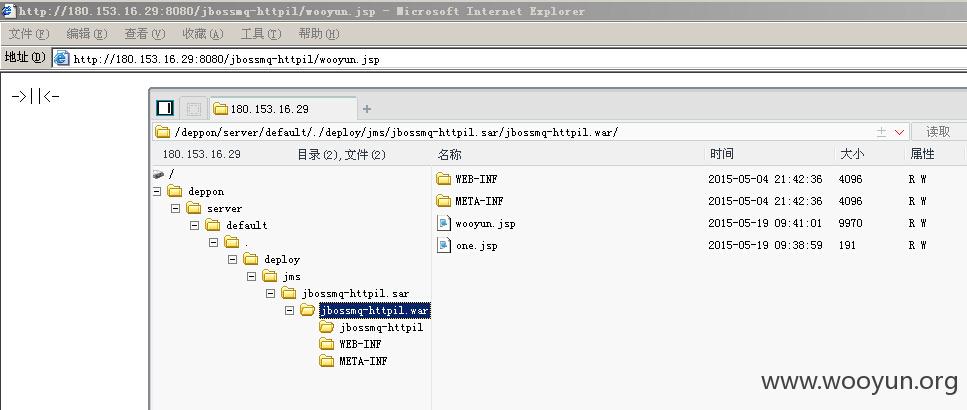The width and height of the screenshot is (967, 410).
Task: Add a new tab with plus icon
Action: [x=367, y=109]
